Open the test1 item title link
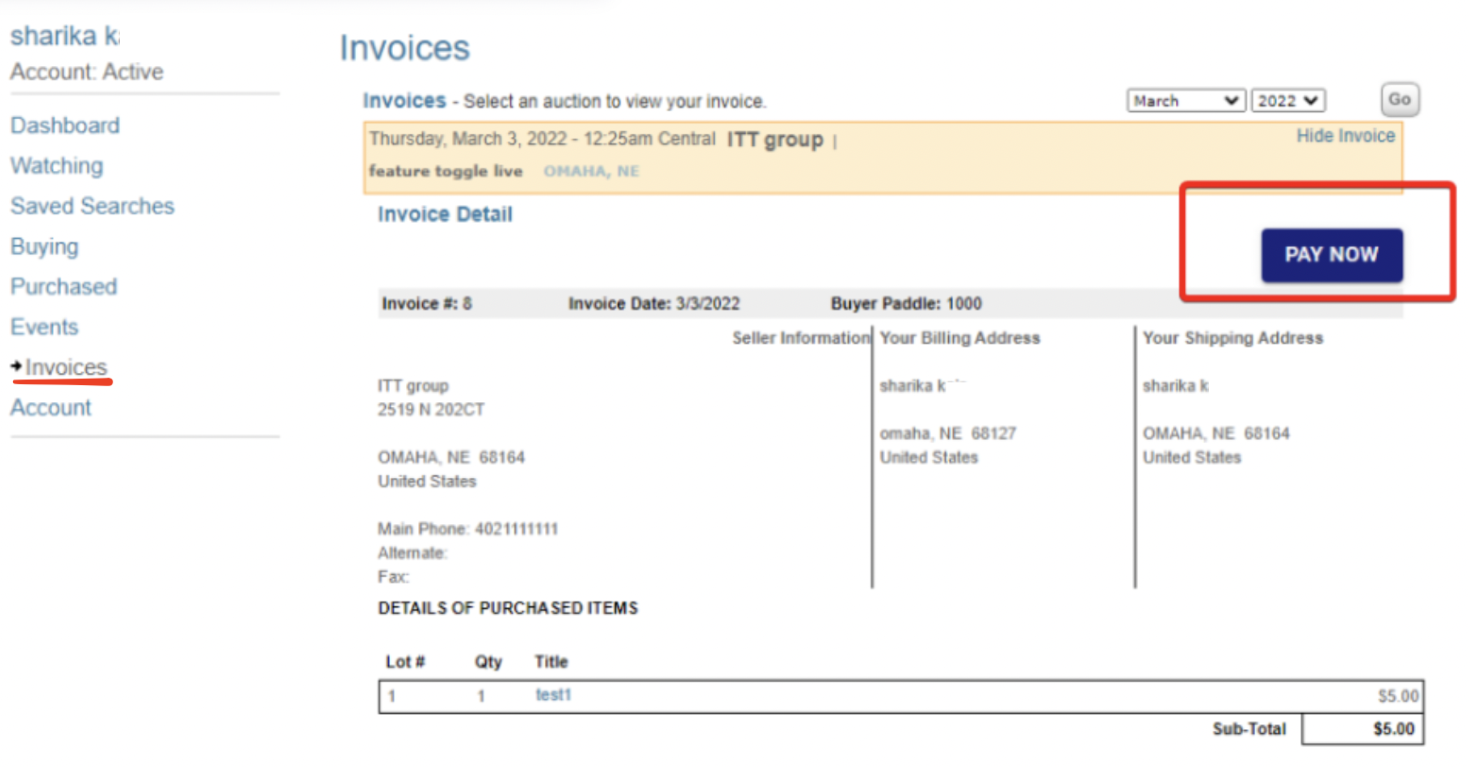The width and height of the screenshot is (1470, 767). (x=553, y=695)
